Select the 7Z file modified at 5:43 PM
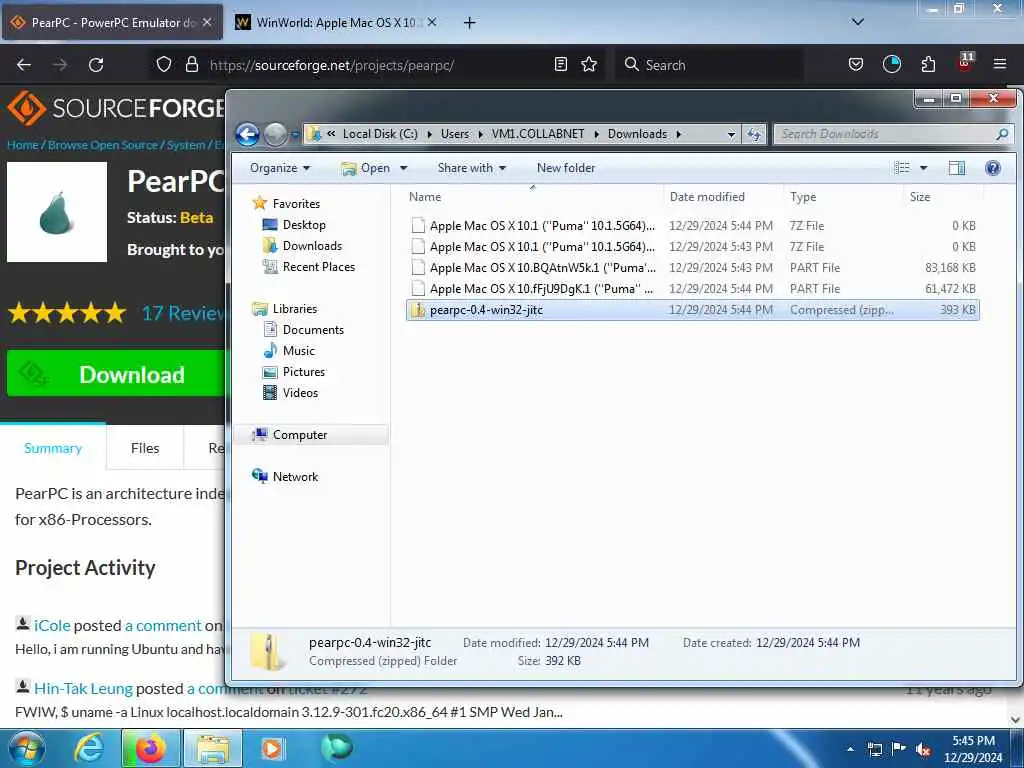Image resolution: width=1024 pixels, height=768 pixels. pos(692,247)
